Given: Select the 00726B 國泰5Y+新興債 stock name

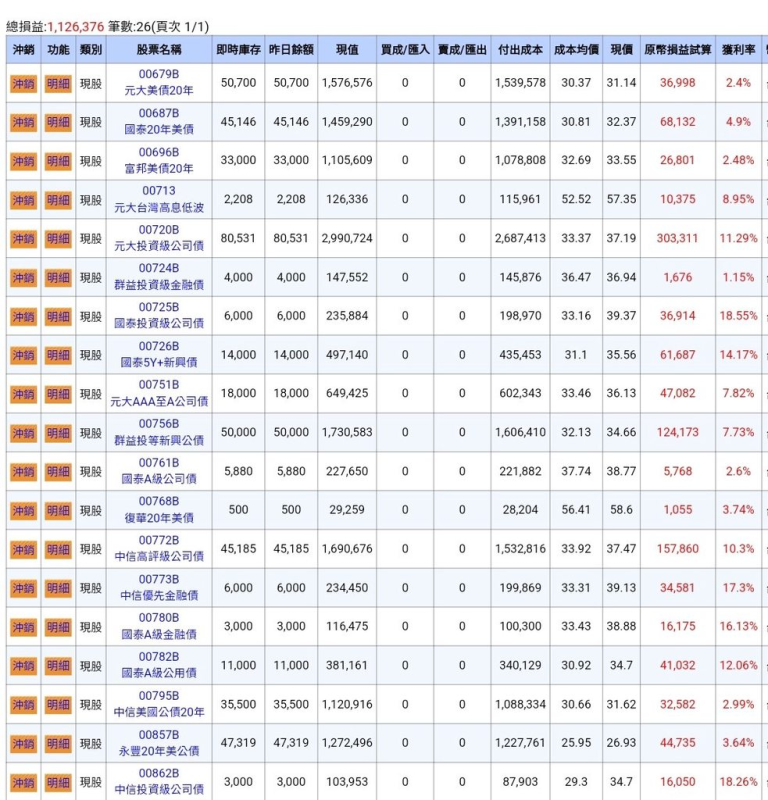Looking at the screenshot, I should coord(159,355).
